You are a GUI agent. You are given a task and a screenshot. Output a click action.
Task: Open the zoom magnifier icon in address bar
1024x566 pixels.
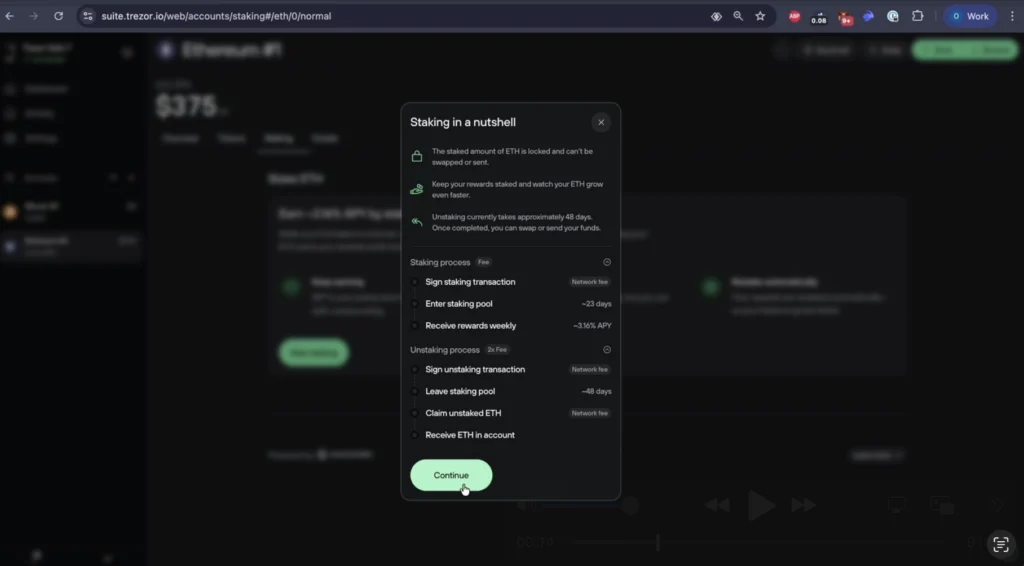click(738, 16)
